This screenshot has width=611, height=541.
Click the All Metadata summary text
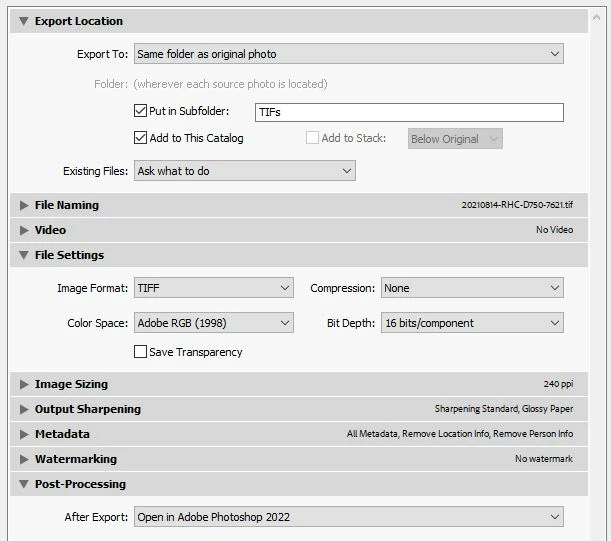[x=460, y=434]
